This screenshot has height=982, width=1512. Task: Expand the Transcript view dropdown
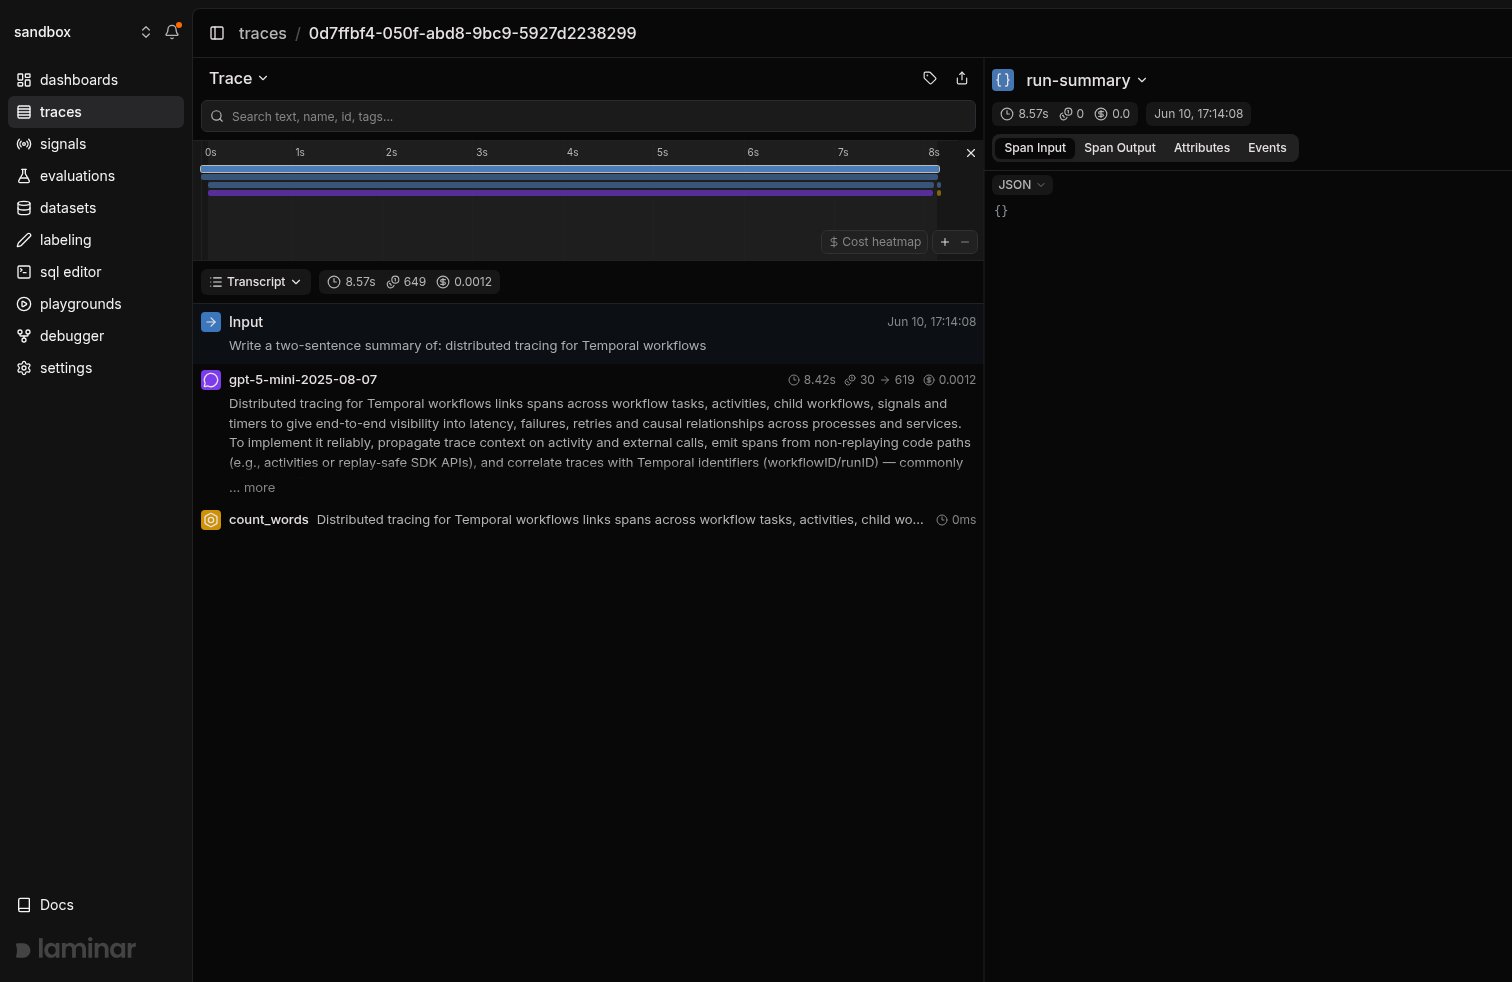tap(256, 282)
